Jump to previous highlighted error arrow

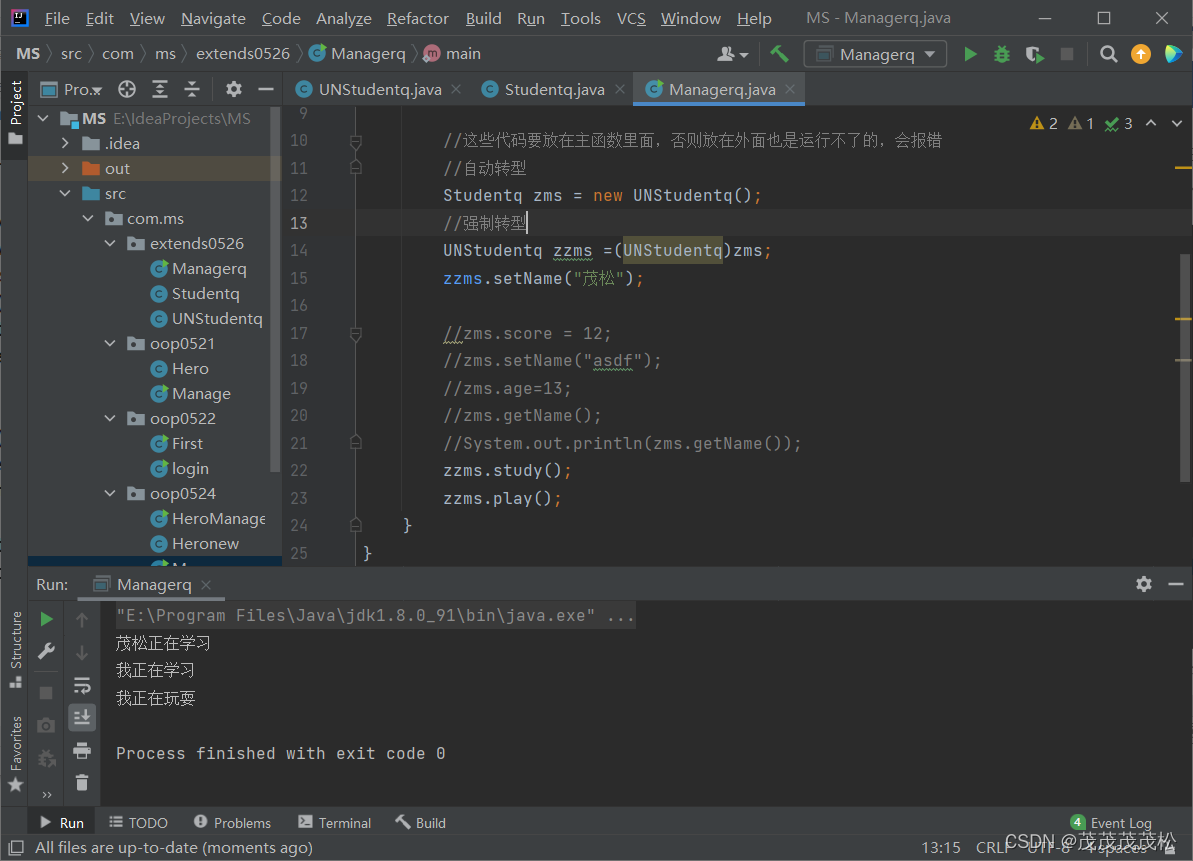pos(1151,123)
